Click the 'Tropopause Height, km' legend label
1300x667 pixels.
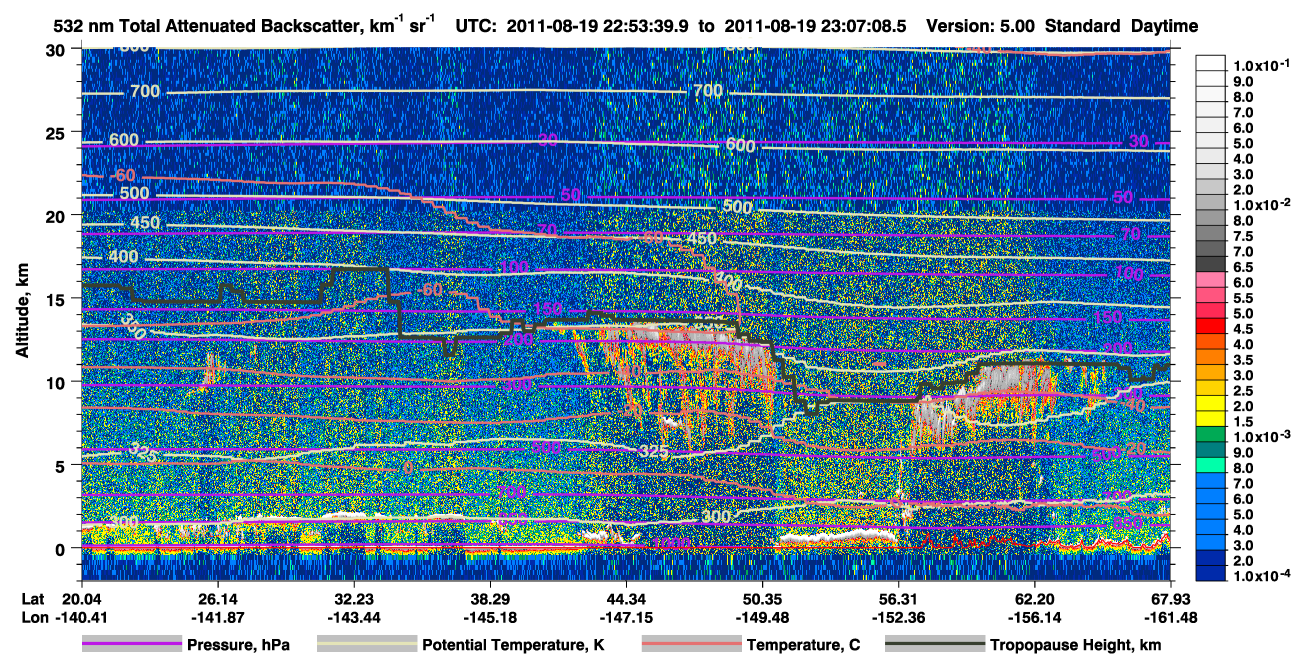(1076, 645)
